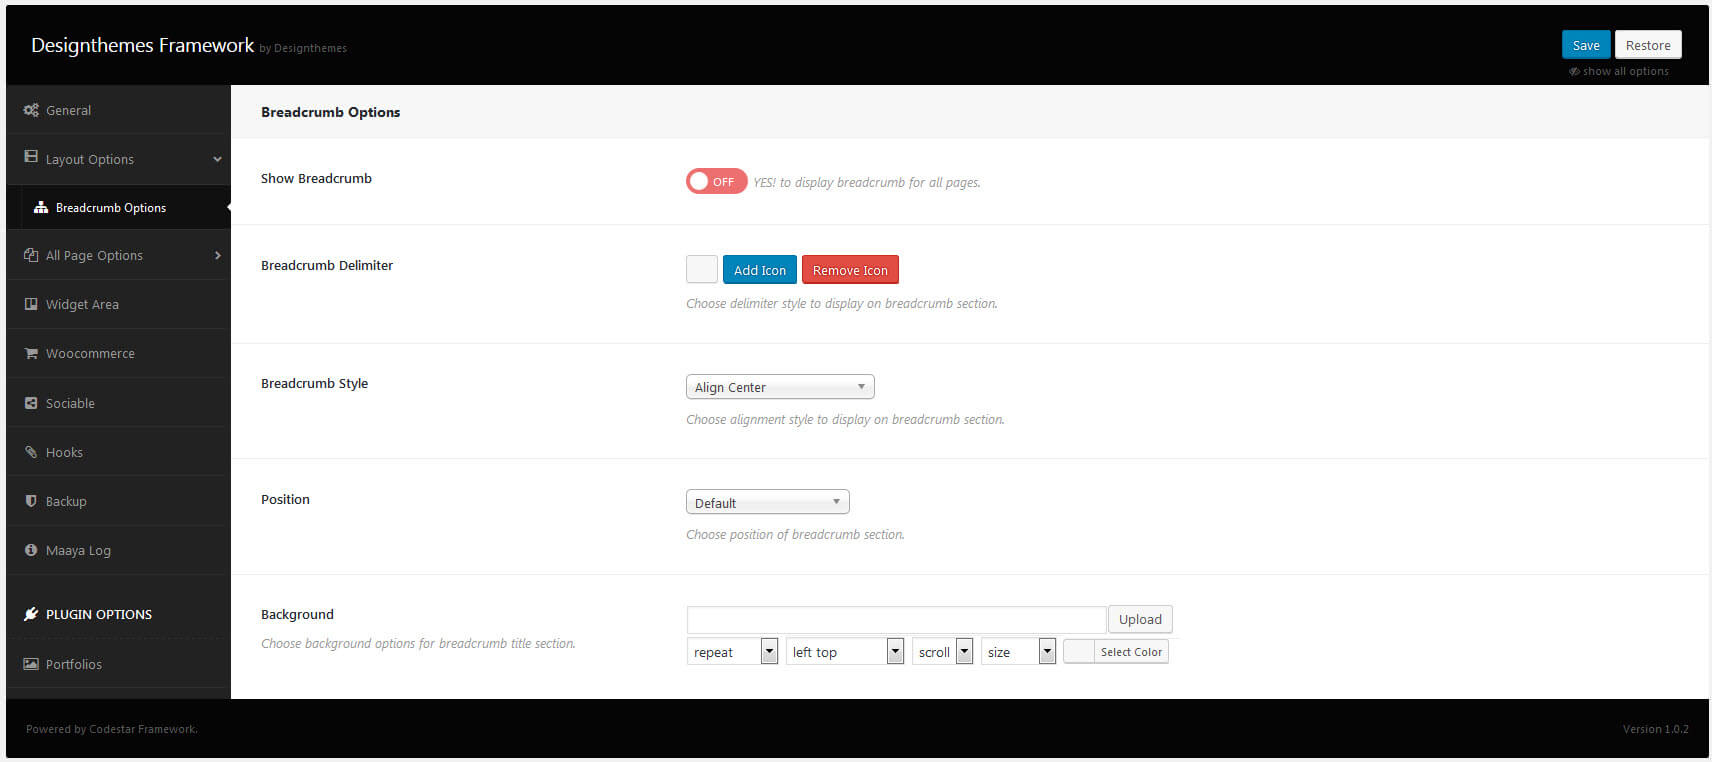This screenshot has height=762, width=1712.
Task: Open the Breadcrumb Style Align Center dropdown
Action: [780, 387]
